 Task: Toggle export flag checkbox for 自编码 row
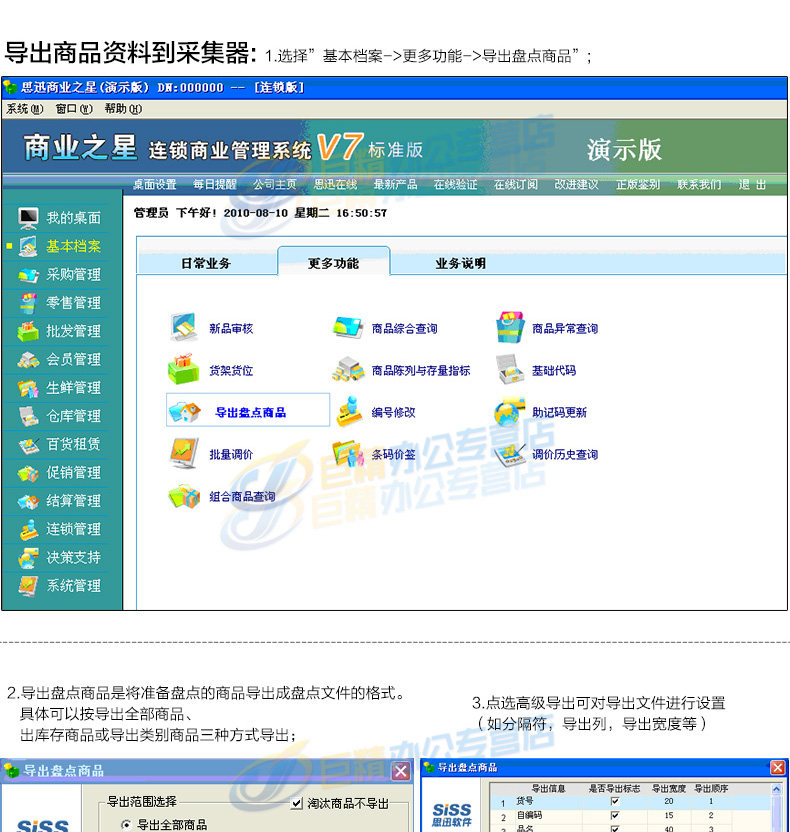[x=615, y=814]
